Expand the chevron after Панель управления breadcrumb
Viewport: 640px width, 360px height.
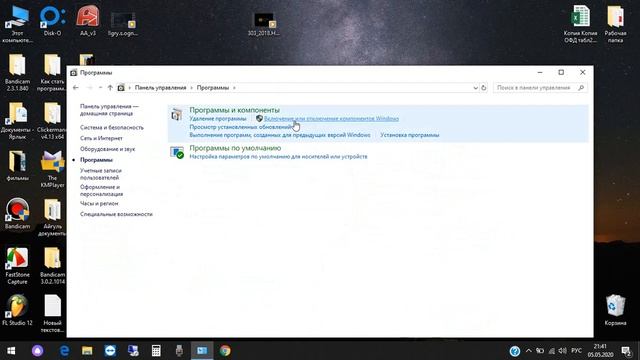pos(191,87)
